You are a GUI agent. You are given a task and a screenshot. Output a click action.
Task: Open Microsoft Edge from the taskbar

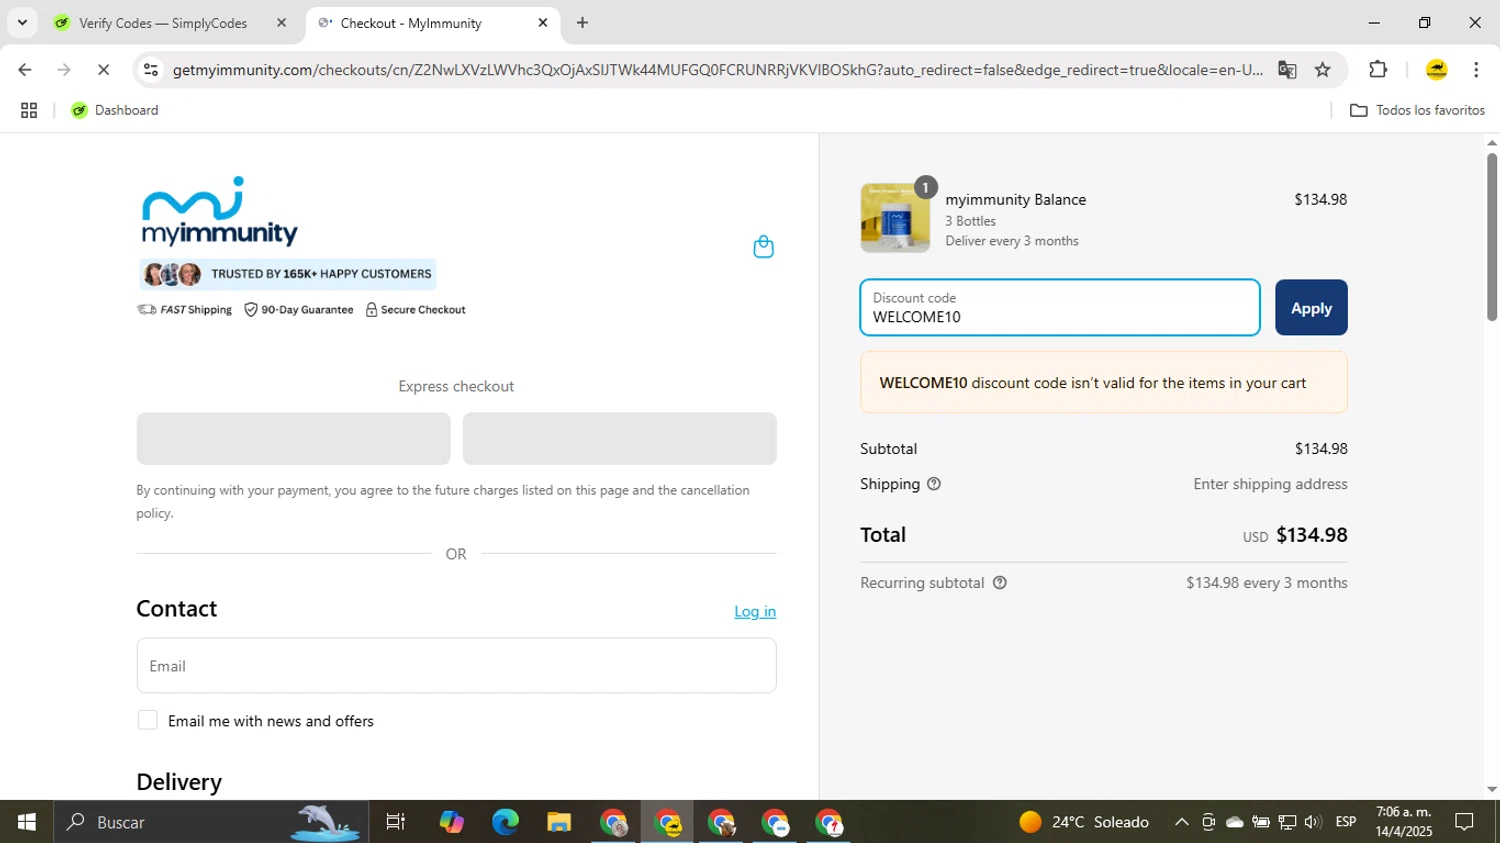click(x=505, y=822)
